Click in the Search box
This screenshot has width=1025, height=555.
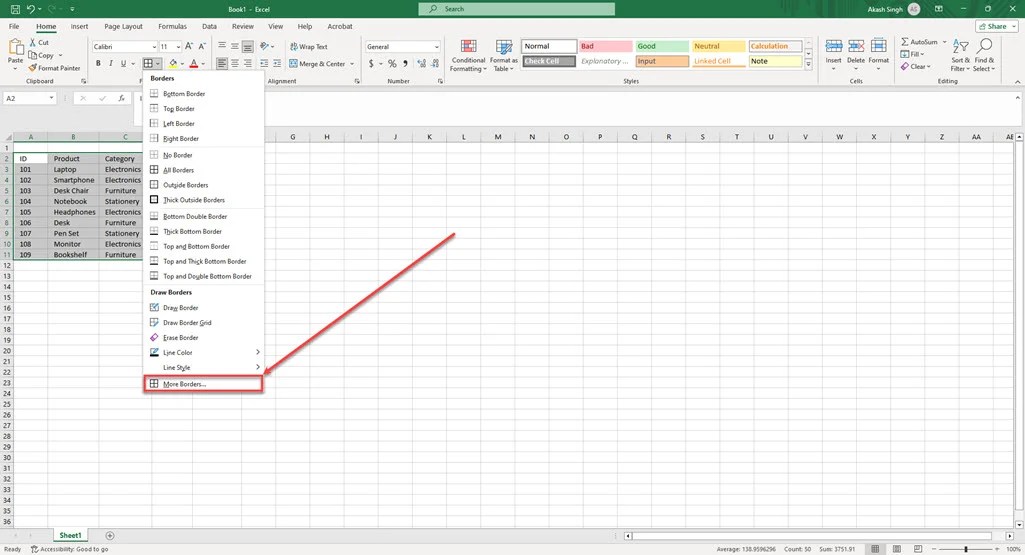[x=516, y=9]
